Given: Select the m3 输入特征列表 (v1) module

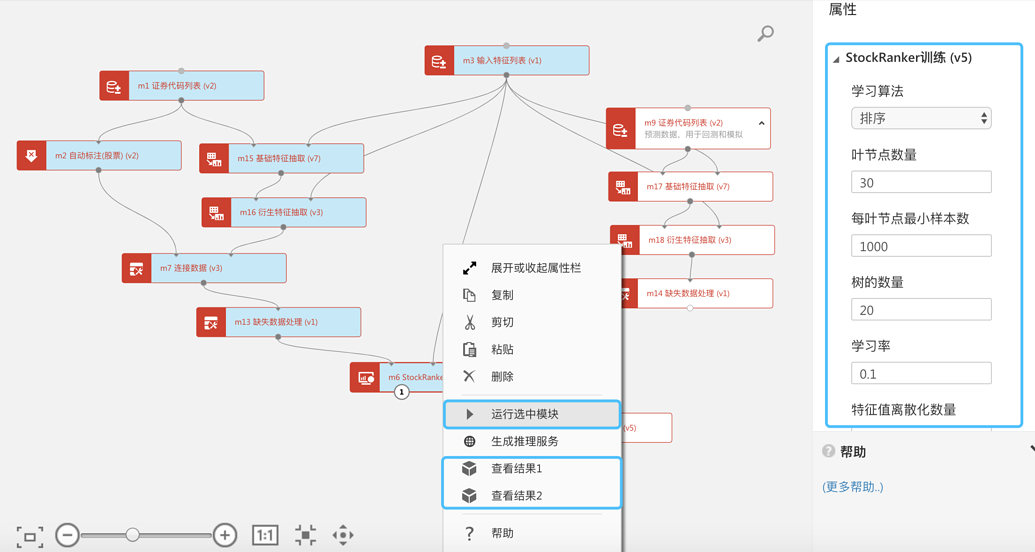Looking at the screenshot, I should point(507,61).
